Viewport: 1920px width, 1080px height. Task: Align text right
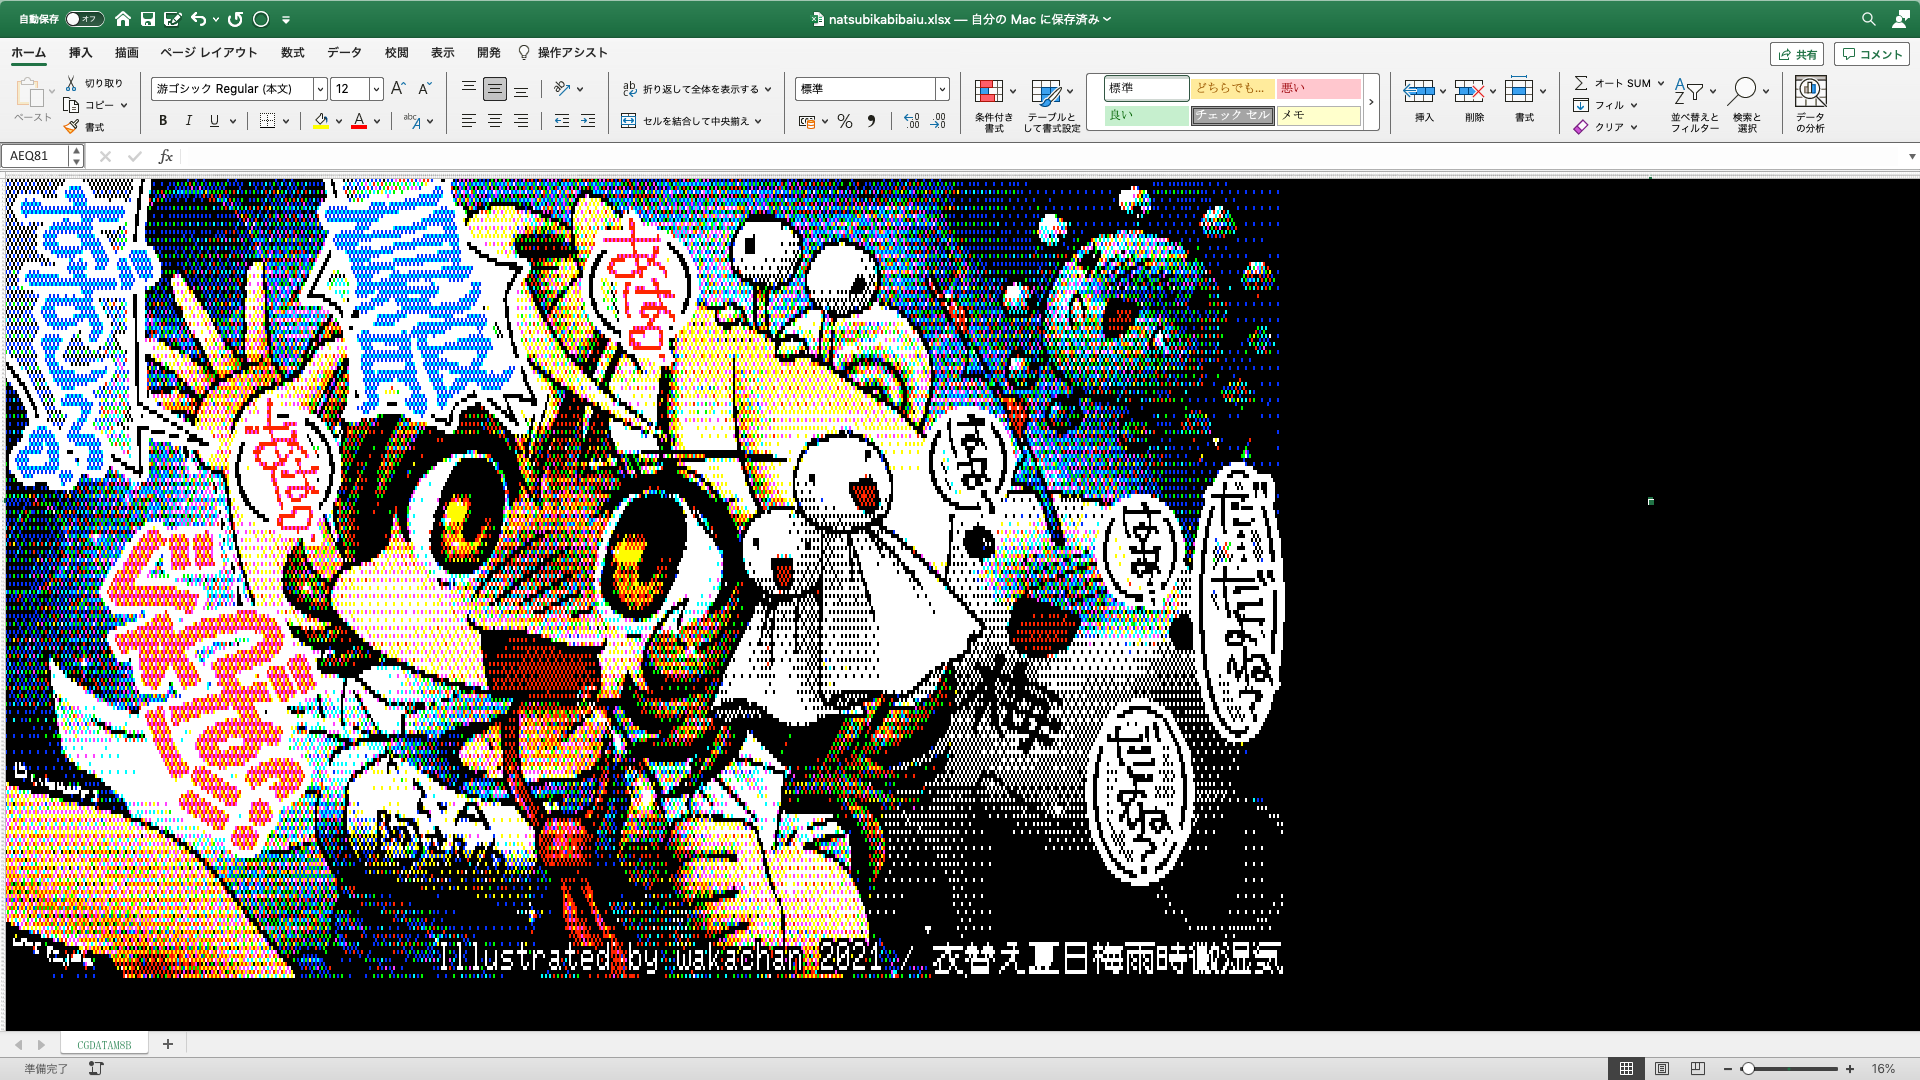click(521, 121)
